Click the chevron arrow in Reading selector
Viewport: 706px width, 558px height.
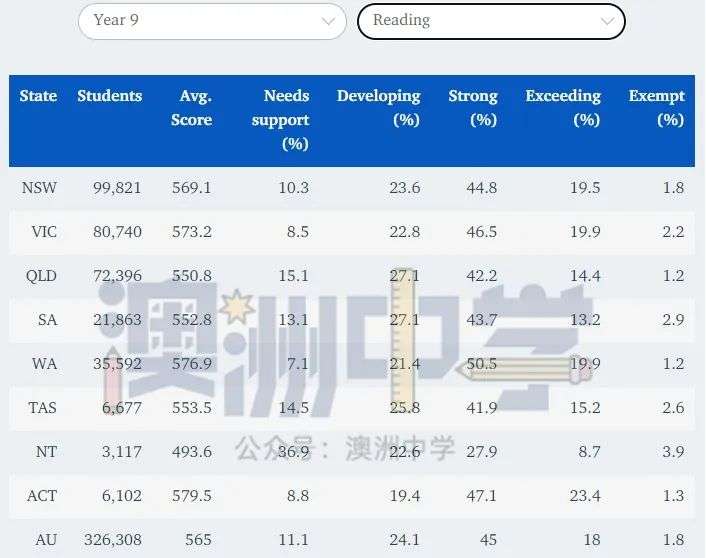pos(607,21)
